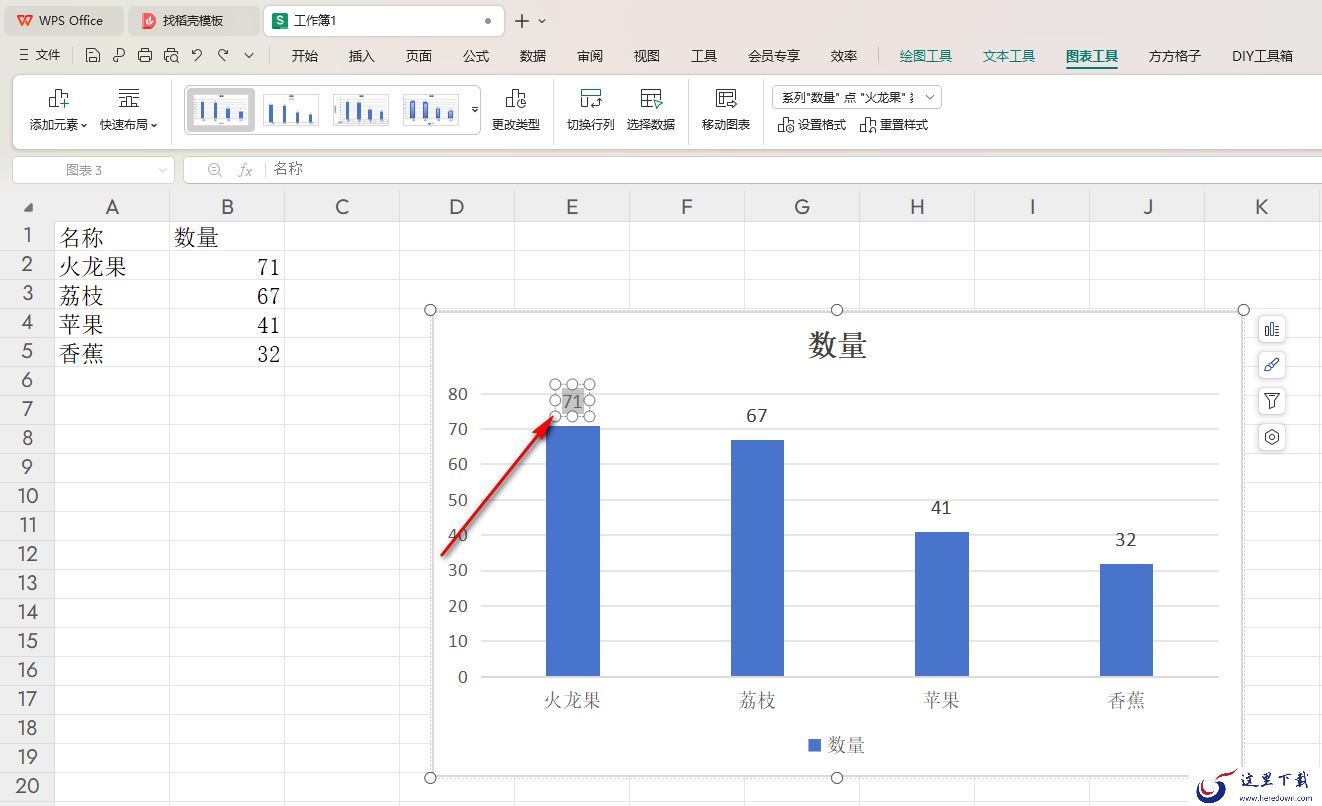Select the 荔枝 blue bar in chart

point(757,558)
